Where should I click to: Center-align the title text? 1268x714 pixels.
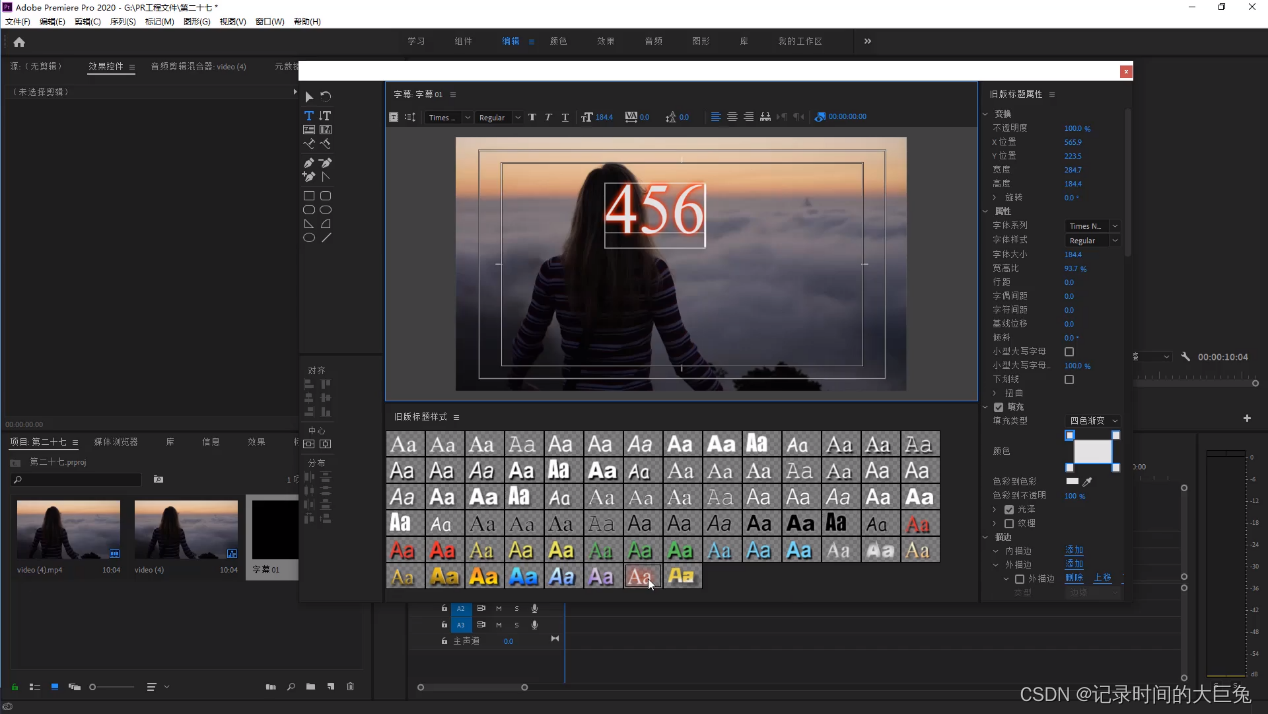[x=732, y=117]
